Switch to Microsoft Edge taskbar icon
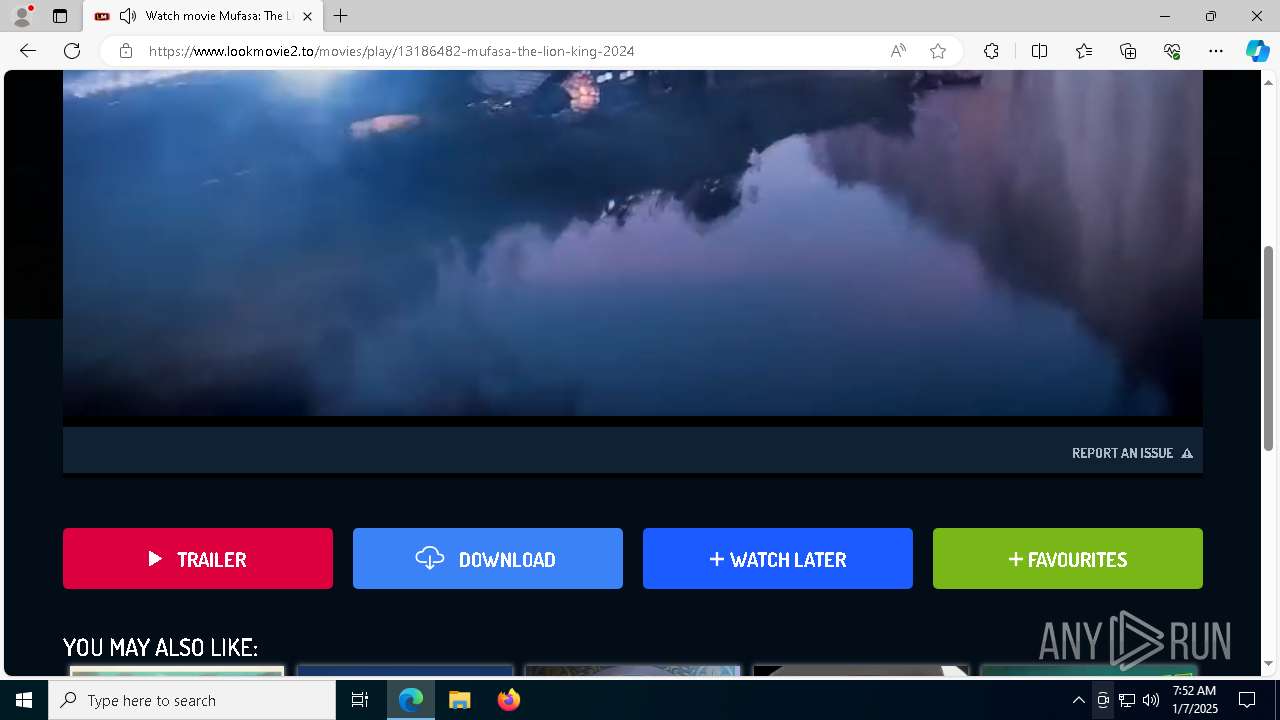The image size is (1280, 720). (x=411, y=700)
